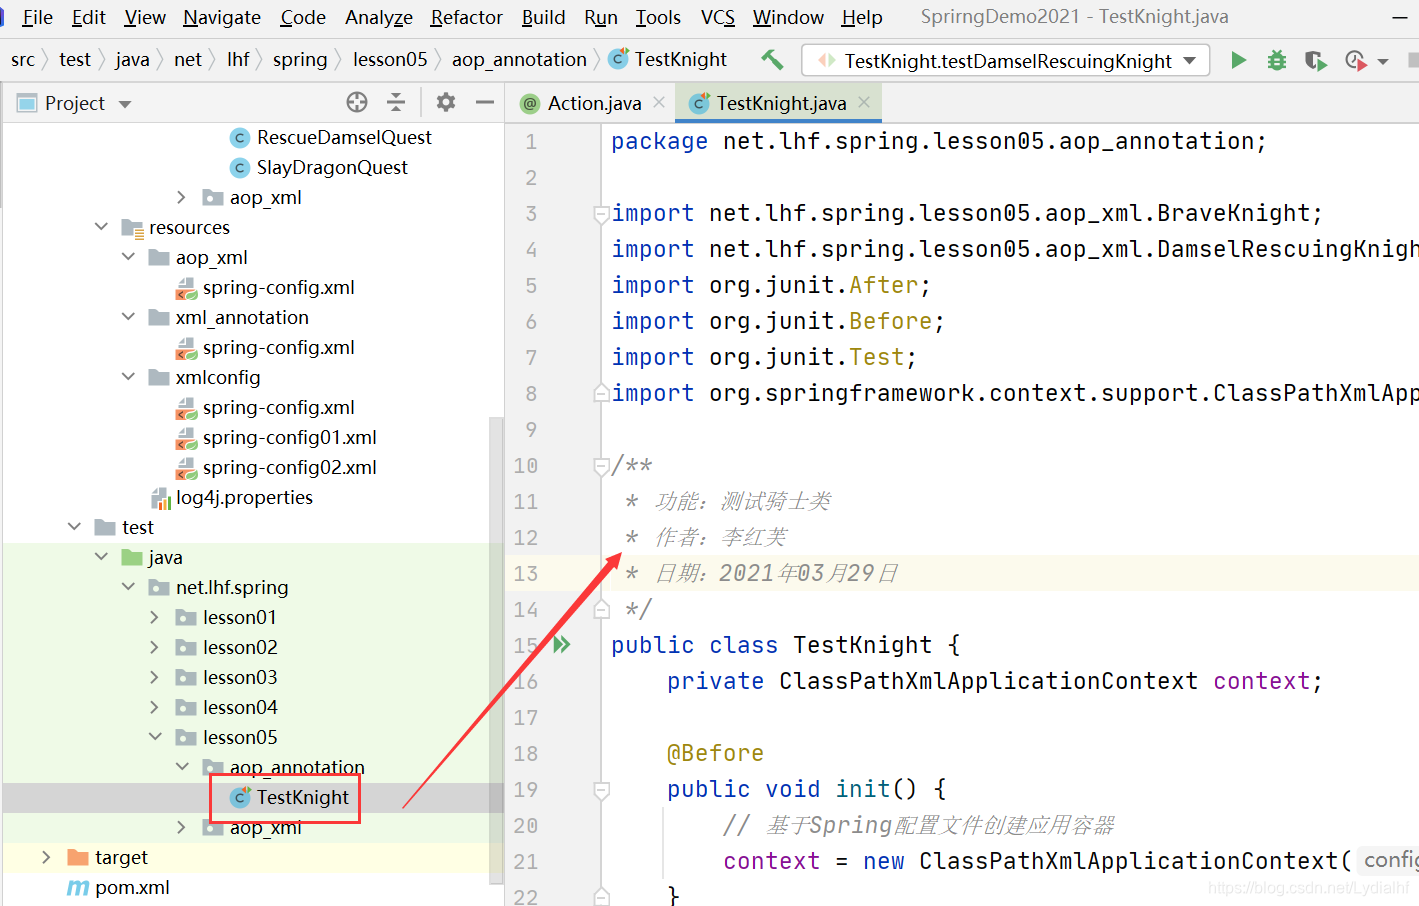Hide the Project tool window

pyautogui.click(x=485, y=102)
